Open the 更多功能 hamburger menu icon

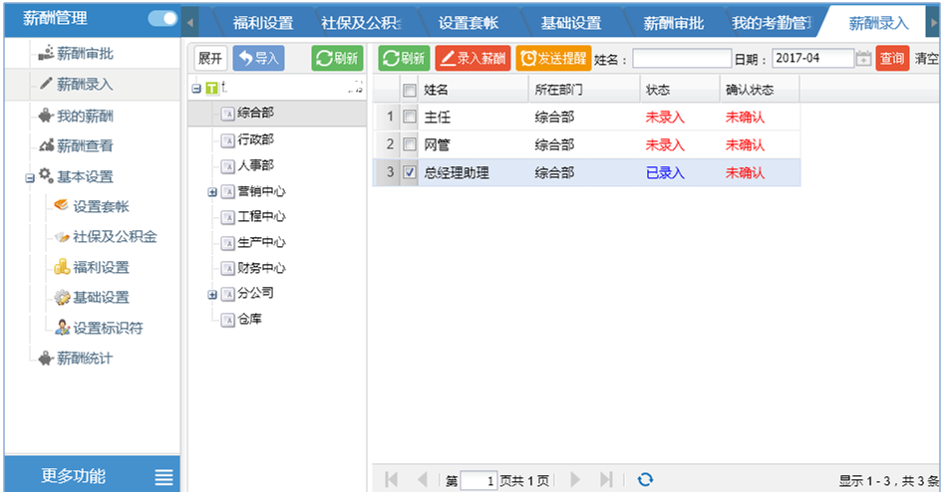coord(163,477)
